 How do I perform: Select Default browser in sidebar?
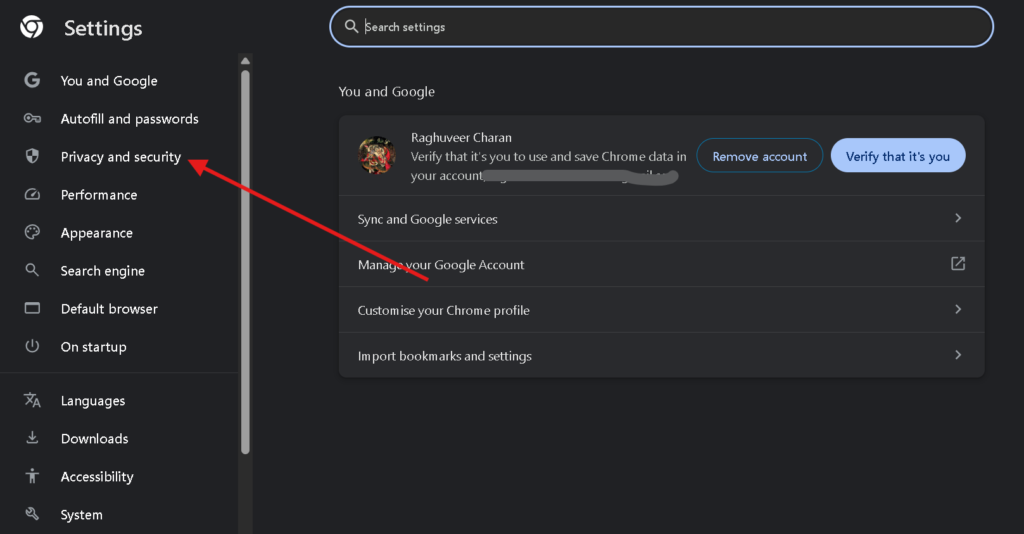coord(109,309)
